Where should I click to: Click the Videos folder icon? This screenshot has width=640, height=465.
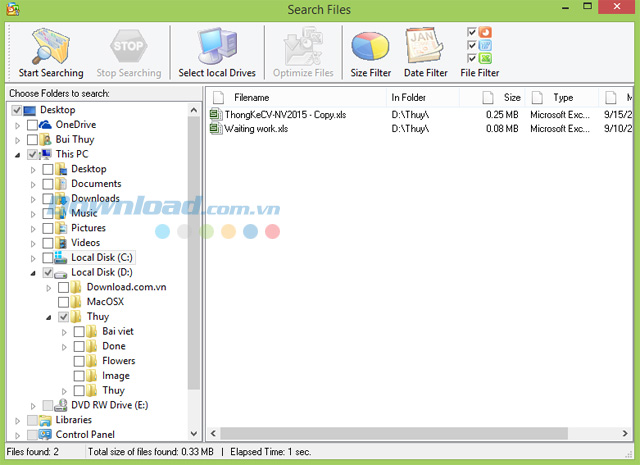pyautogui.click(x=61, y=243)
